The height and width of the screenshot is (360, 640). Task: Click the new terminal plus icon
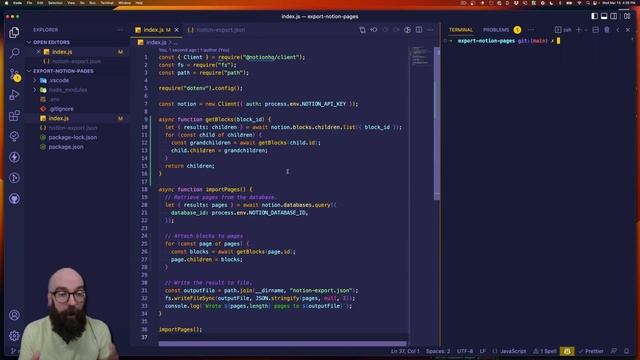point(578,30)
